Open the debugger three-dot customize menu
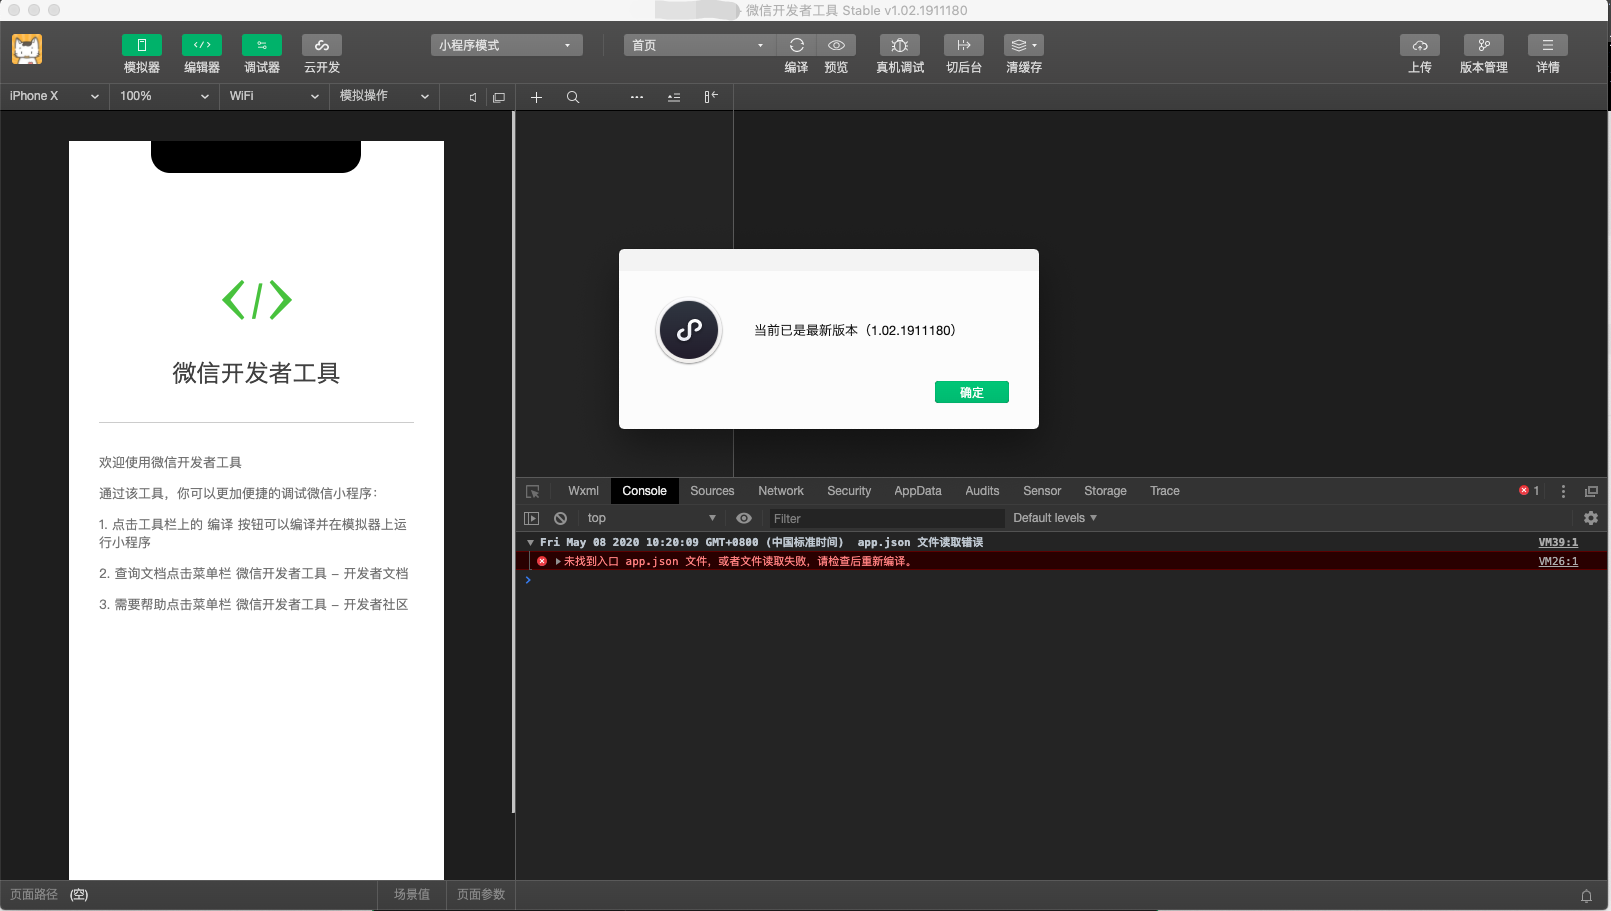This screenshot has width=1611, height=911. click(1563, 491)
